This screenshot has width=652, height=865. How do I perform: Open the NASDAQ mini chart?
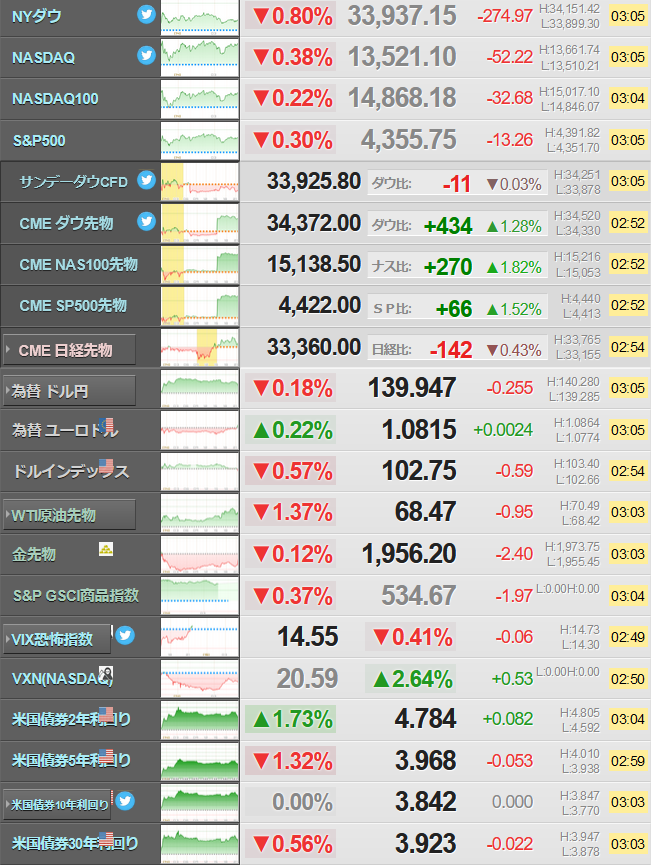[x=200, y=58]
